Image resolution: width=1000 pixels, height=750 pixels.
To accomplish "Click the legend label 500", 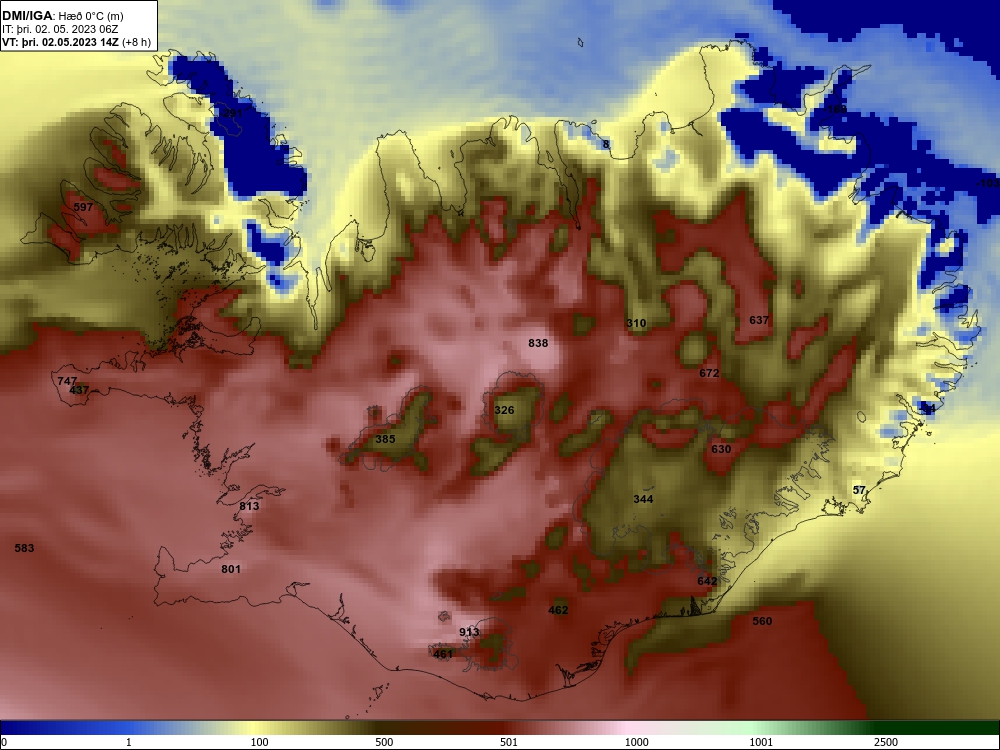I will tap(384, 742).
